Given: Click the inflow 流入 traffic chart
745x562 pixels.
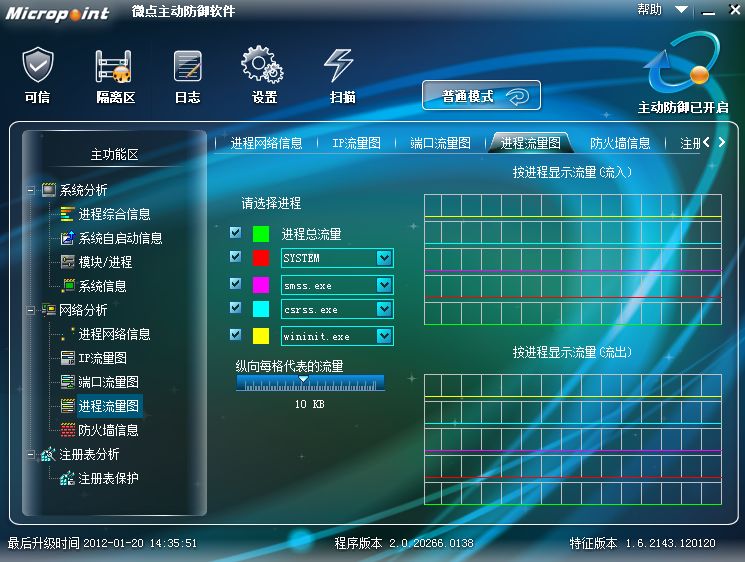Looking at the screenshot, I should [x=573, y=259].
